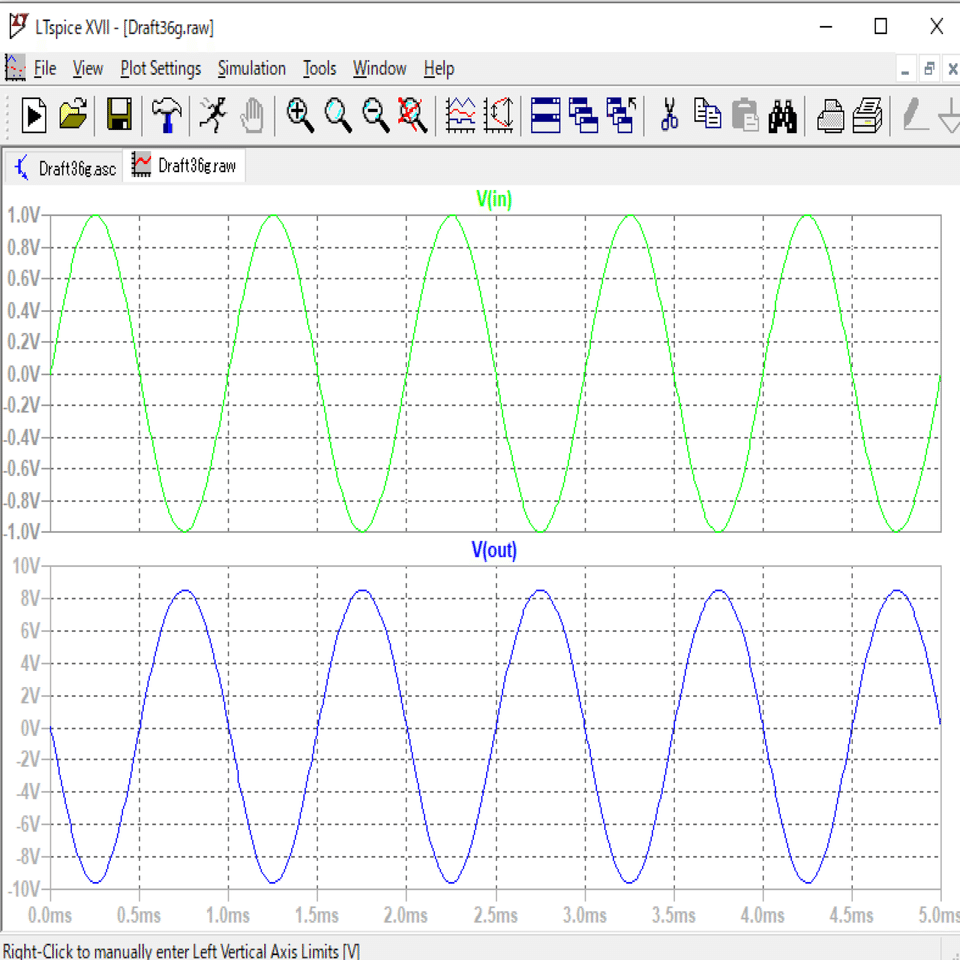Viewport: 960px width, 960px height.
Task: Click the Zoom In magnifier icon
Action: coord(299,115)
